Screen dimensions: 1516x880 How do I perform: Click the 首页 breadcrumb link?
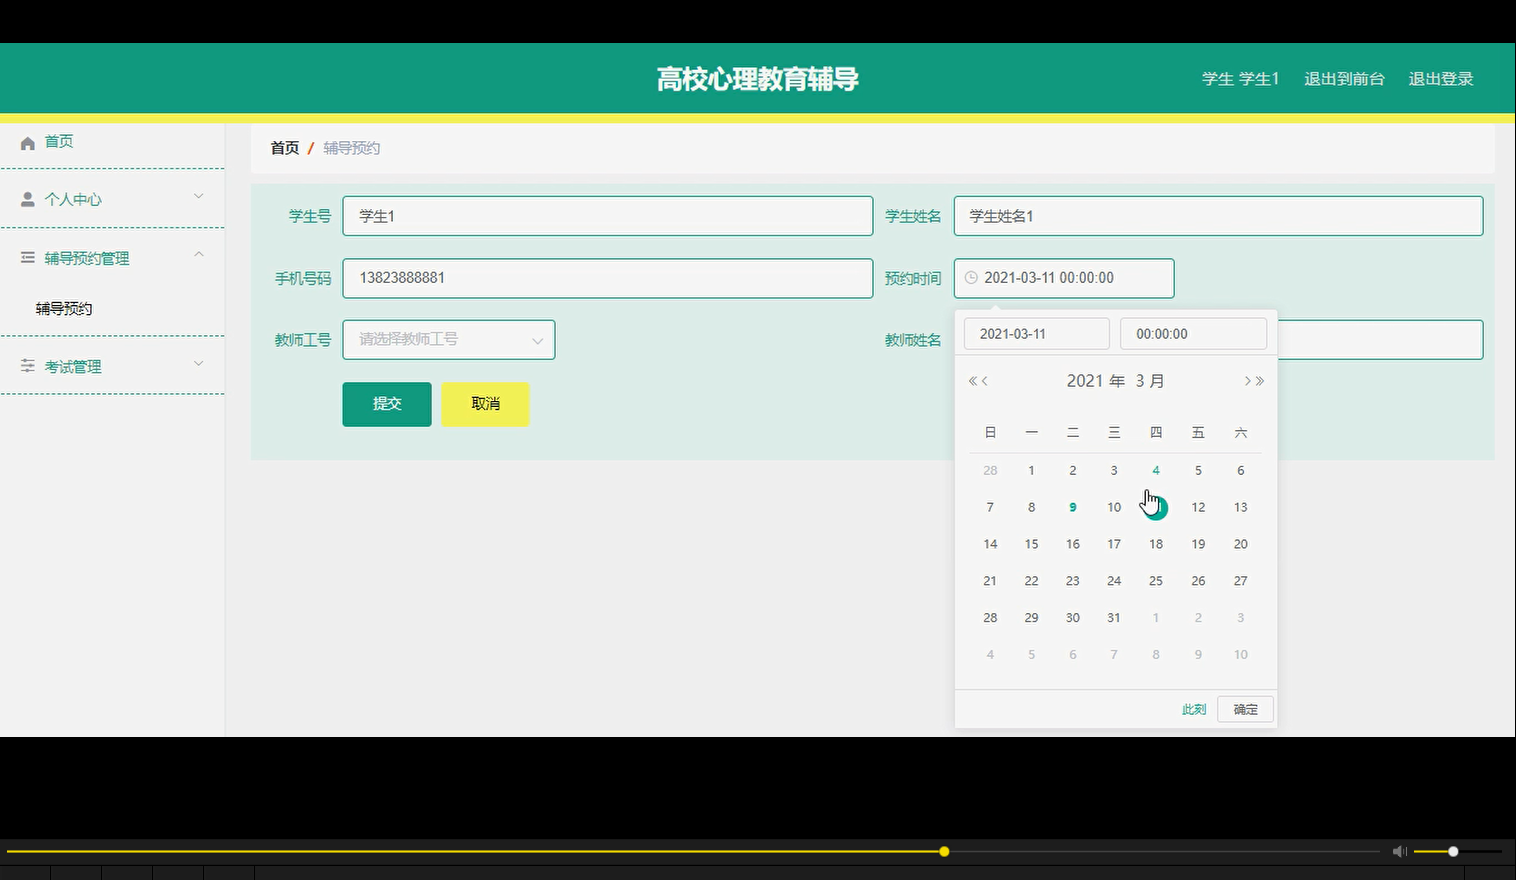(285, 148)
